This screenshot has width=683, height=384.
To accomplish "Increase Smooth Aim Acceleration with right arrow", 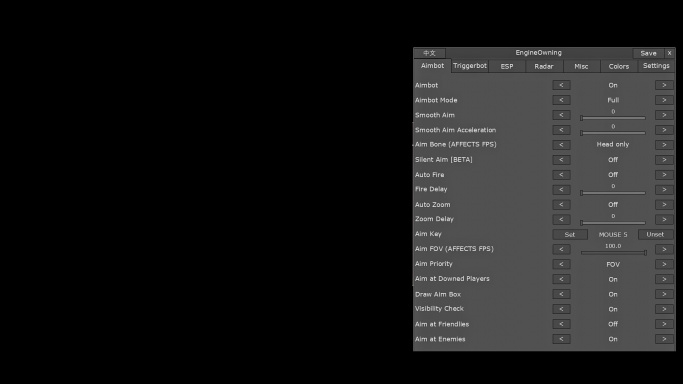I will tap(664, 130).
